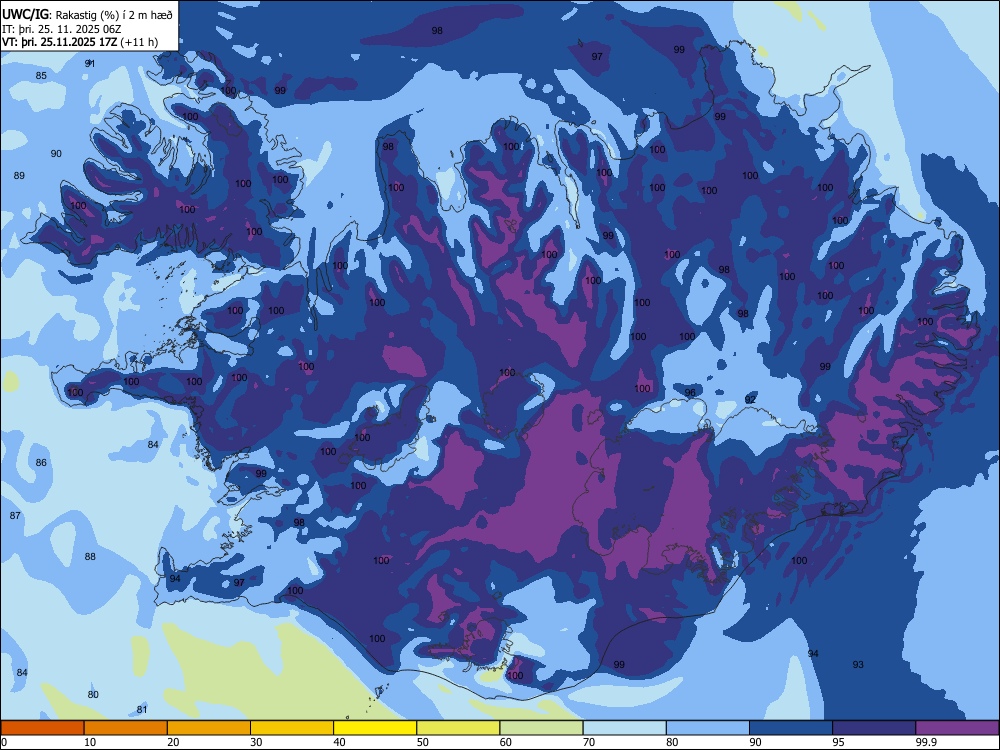This screenshot has height=750, width=1000.
Task: Click the purple legend swatch above 99.9
Action: tap(957, 728)
